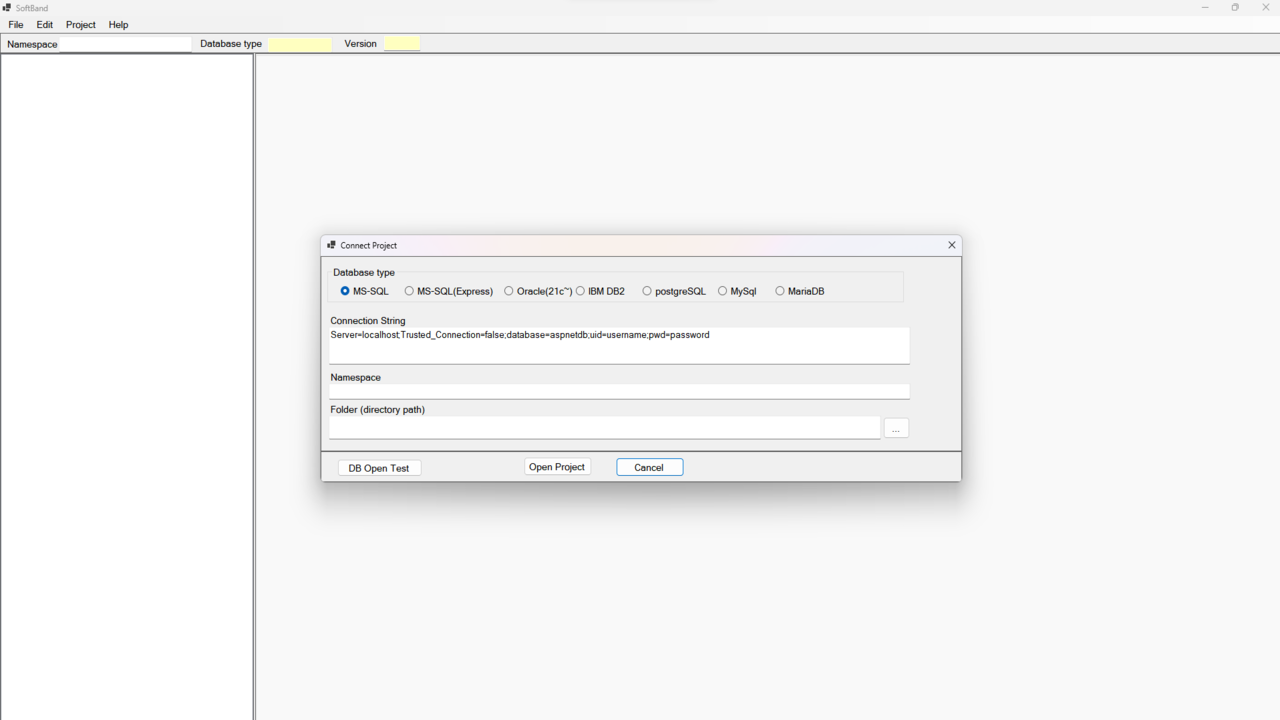Select Oracle(21c~) database option
1280x720 pixels.
coord(509,291)
